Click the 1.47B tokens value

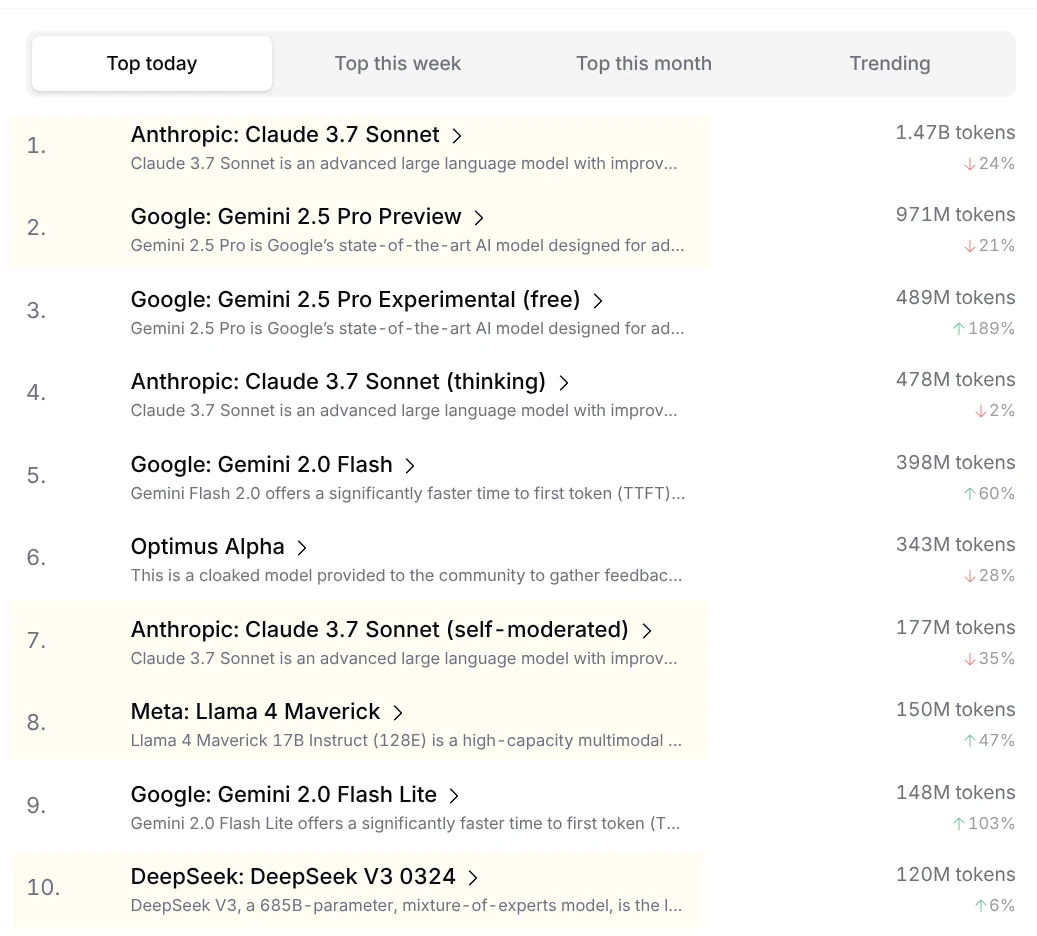point(955,132)
